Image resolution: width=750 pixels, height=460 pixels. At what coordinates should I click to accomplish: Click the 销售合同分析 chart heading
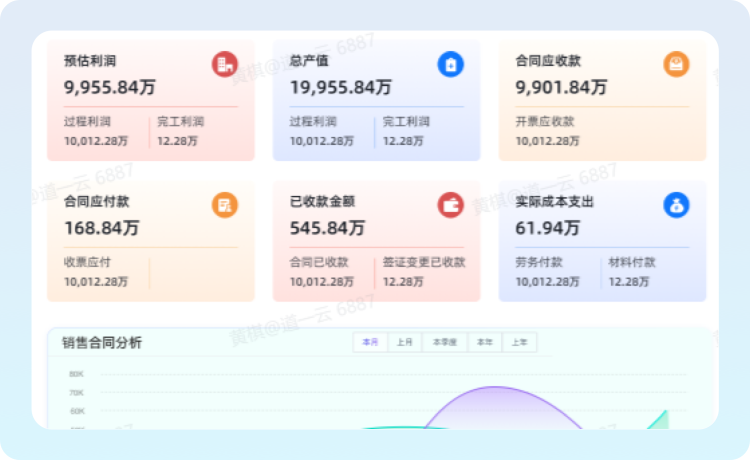pos(102,343)
